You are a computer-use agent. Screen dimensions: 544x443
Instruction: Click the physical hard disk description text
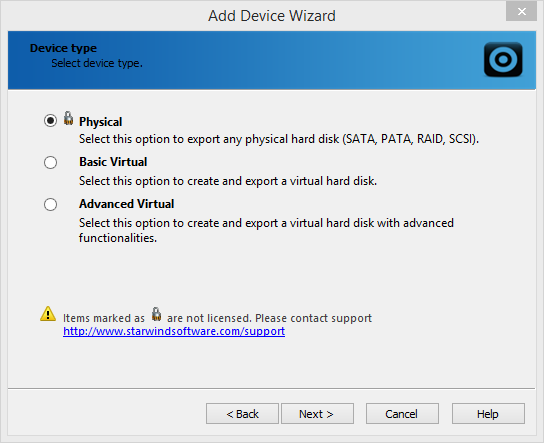coord(279,139)
